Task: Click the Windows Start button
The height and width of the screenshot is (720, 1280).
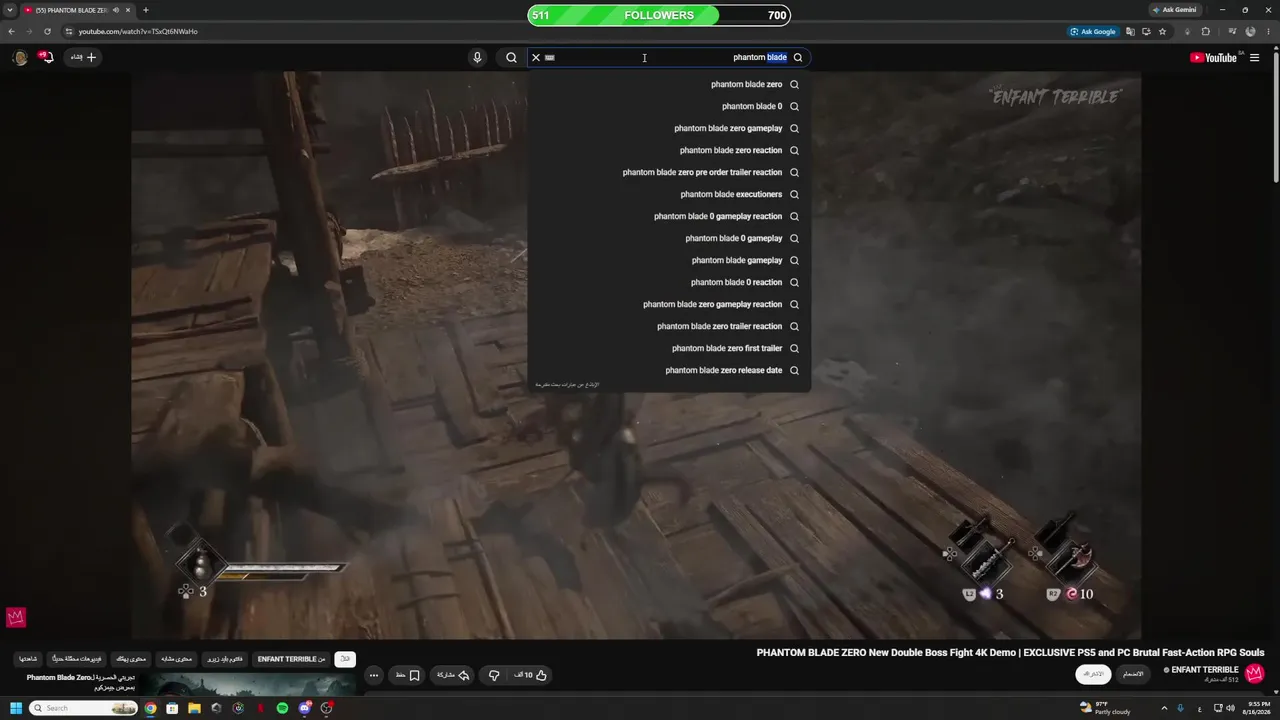Action: click(x=16, y=708)
